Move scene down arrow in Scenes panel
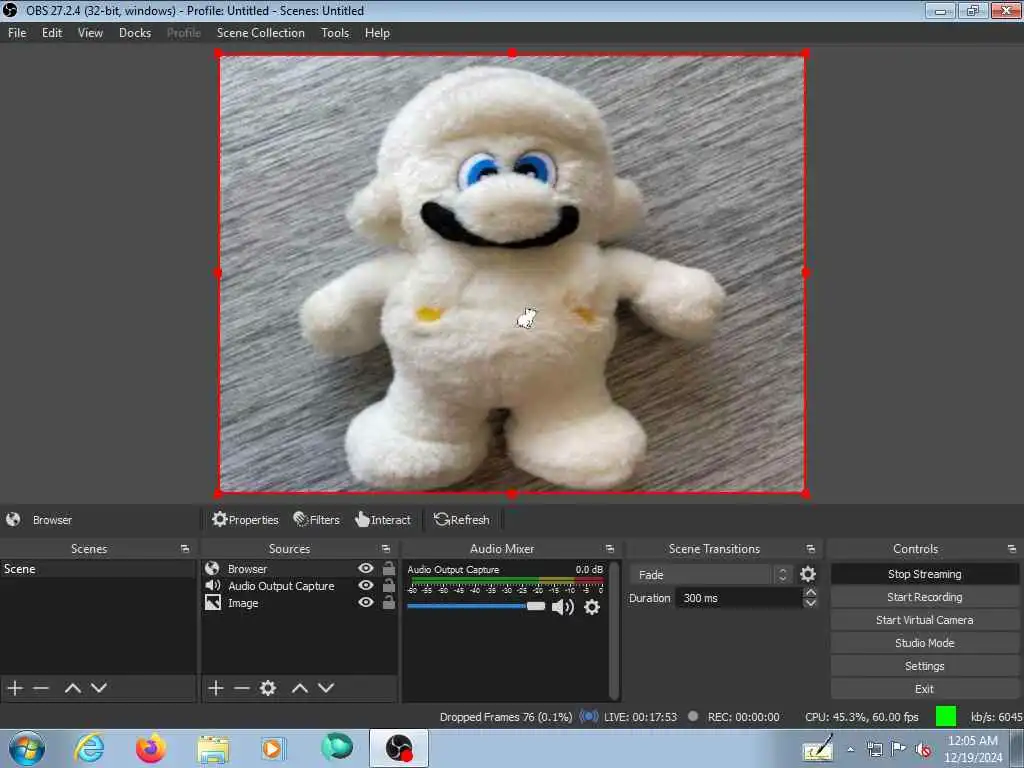The width and height of the screenshot is (1024, 768). (99, 688)
